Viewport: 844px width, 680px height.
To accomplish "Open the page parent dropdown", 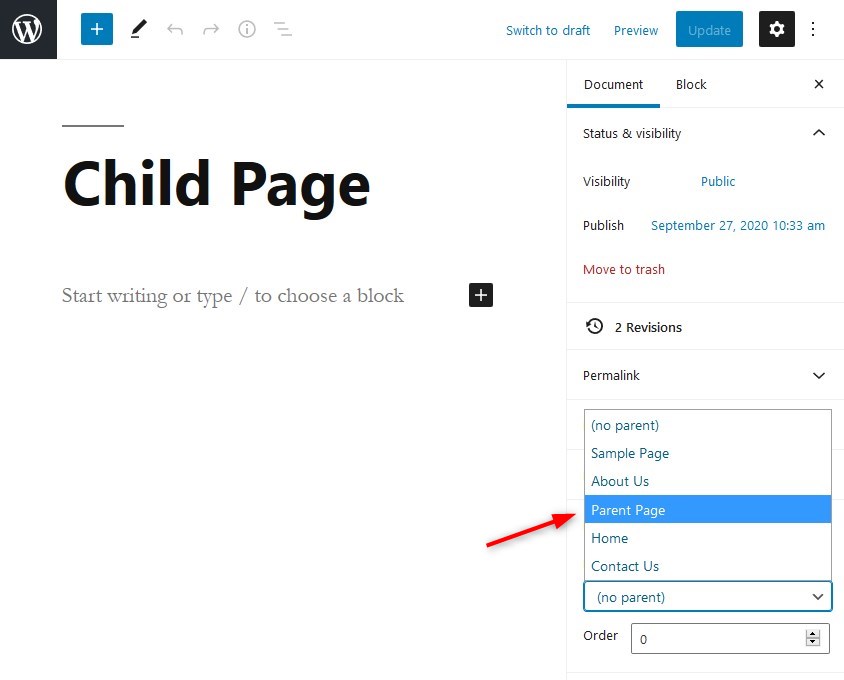I will coord(707,596).
